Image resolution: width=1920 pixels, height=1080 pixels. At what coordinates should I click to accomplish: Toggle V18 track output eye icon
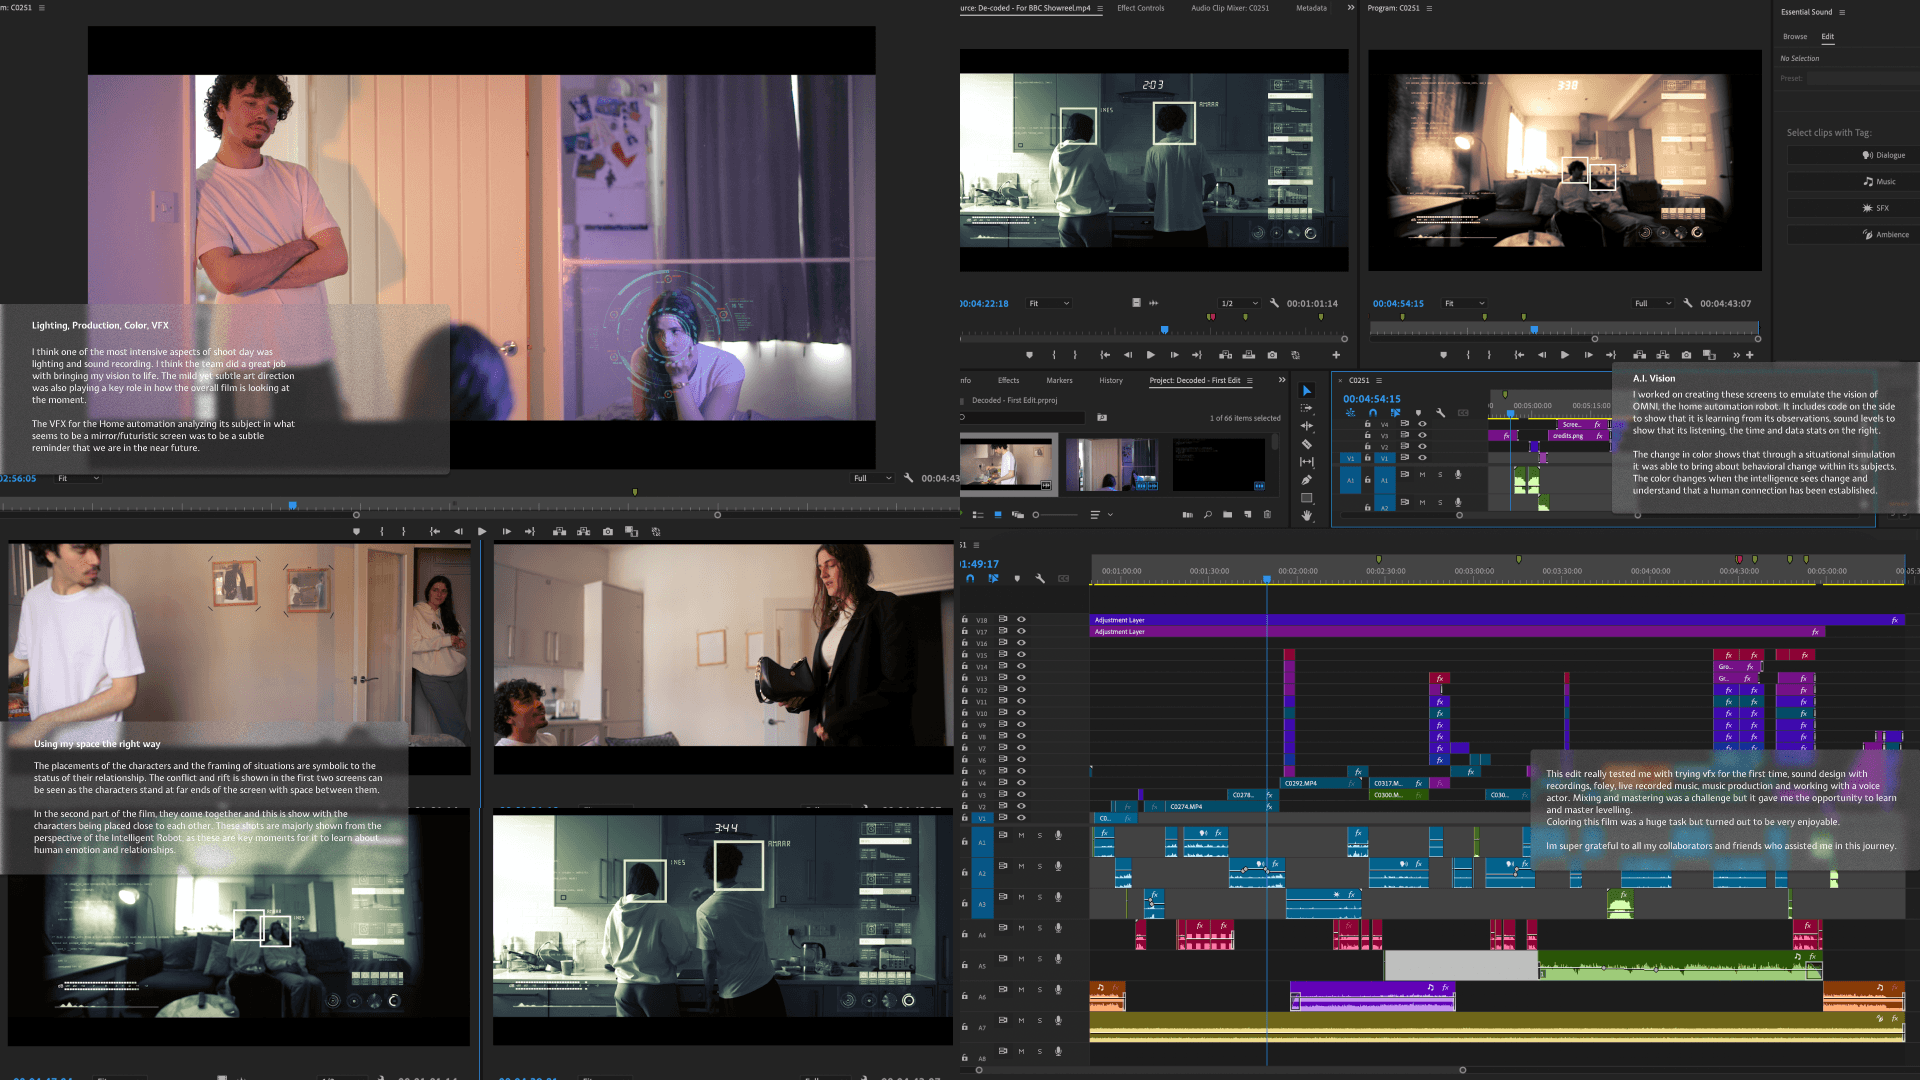tap(1021, 620)
